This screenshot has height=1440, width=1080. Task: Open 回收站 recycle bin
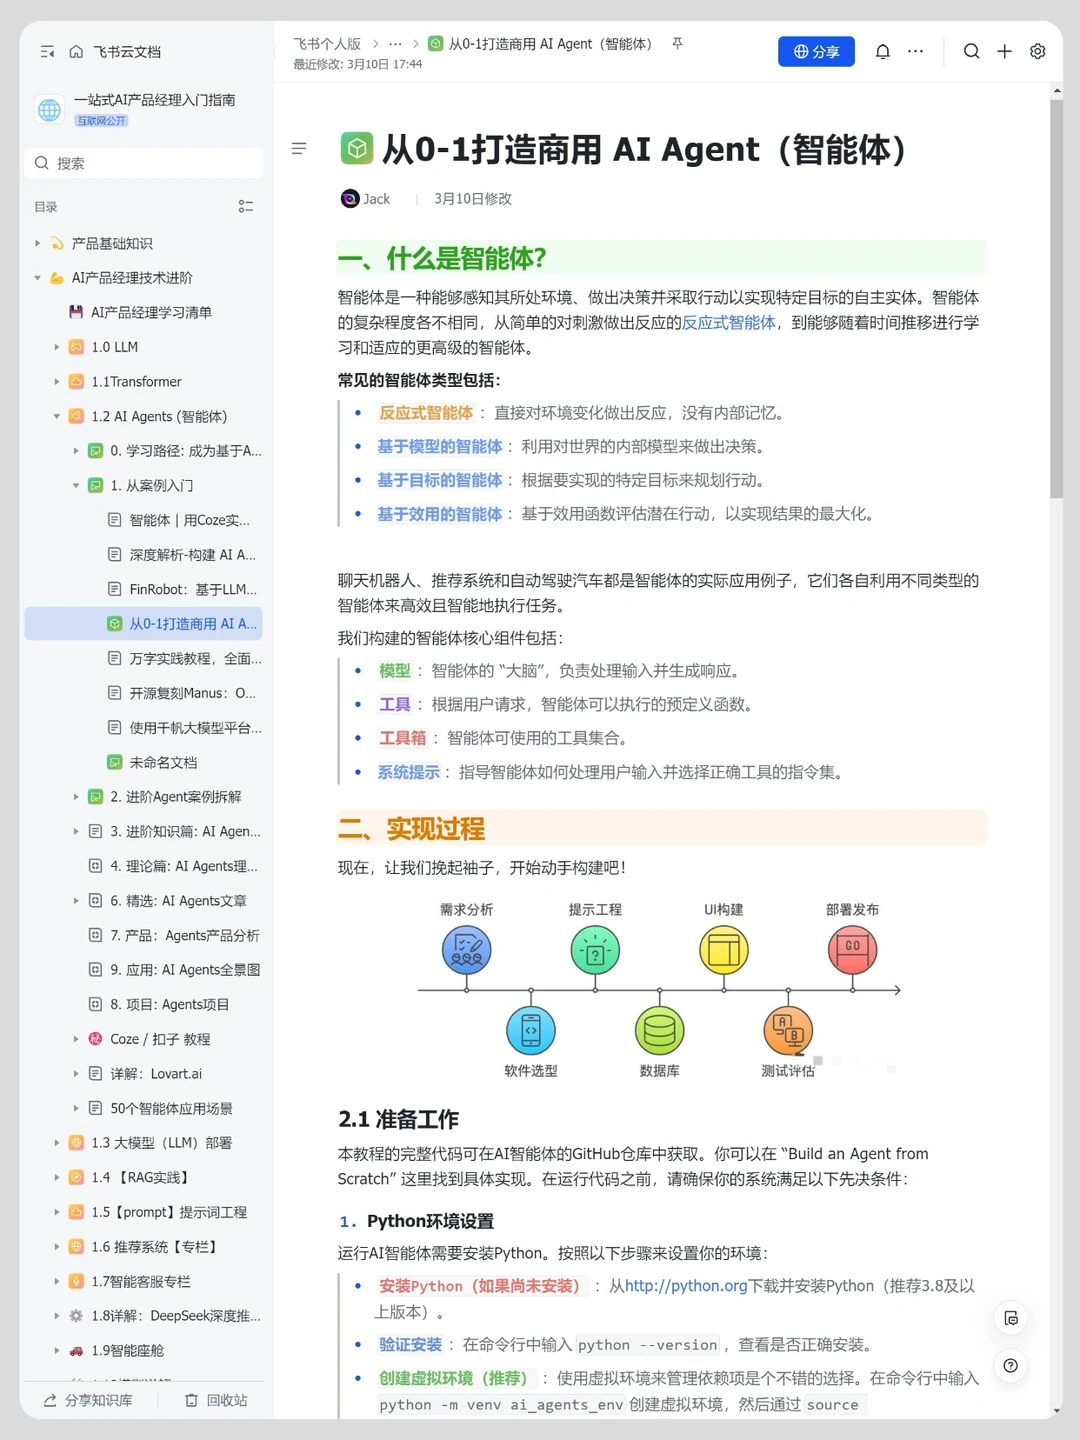216,1400
